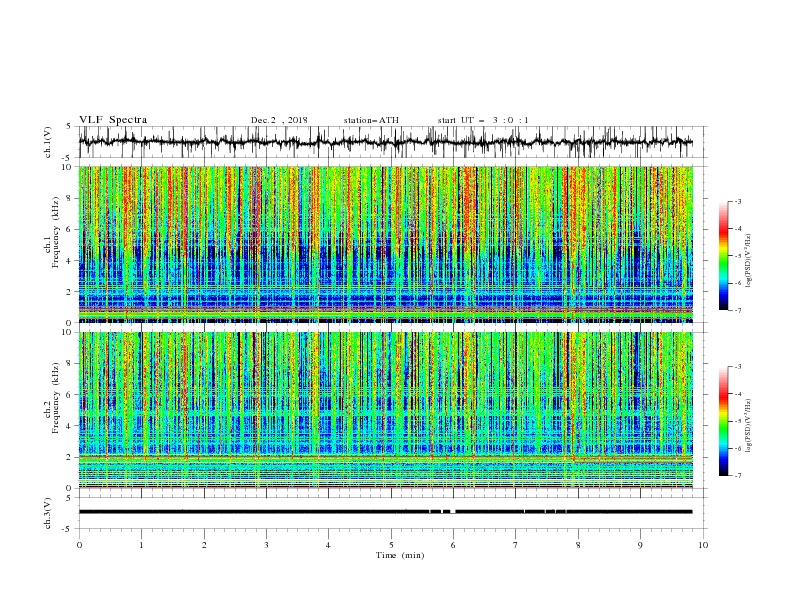Click the ch.2 spectrogram panel
792x612 pixels.
(386, 410)
